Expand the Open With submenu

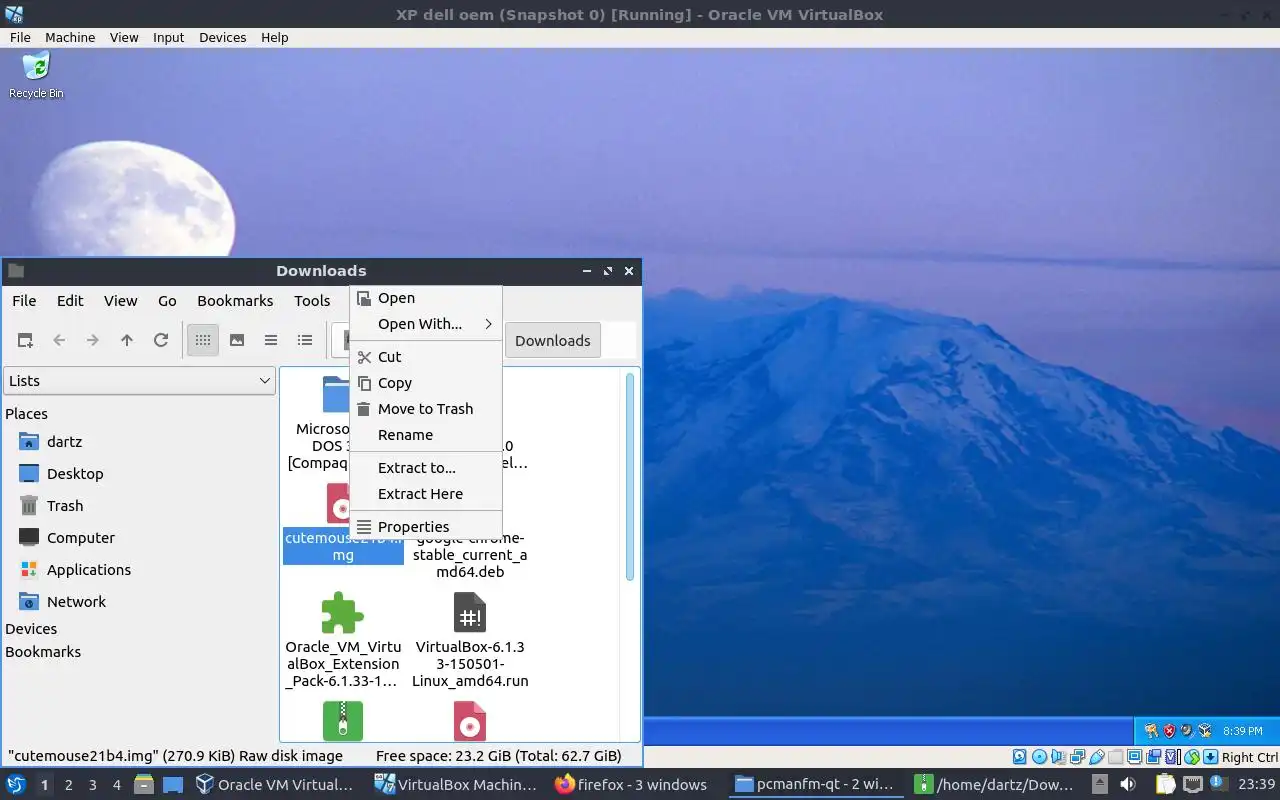pos(426,324)
